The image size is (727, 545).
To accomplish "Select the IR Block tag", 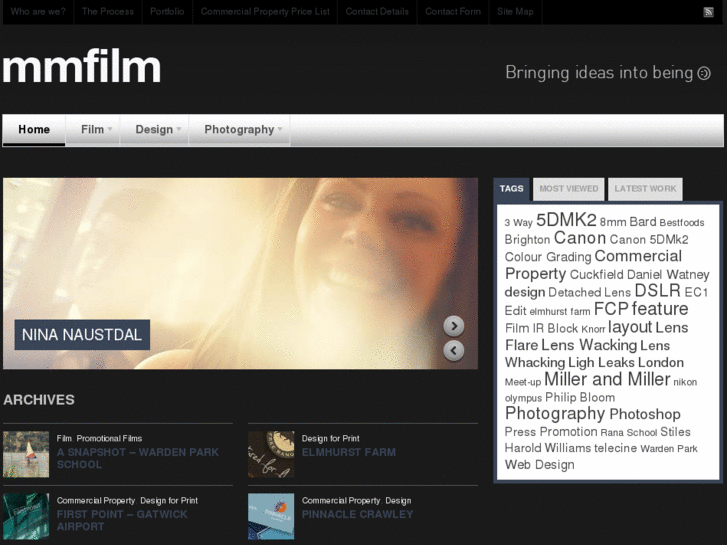I will [x=555, y=328].
